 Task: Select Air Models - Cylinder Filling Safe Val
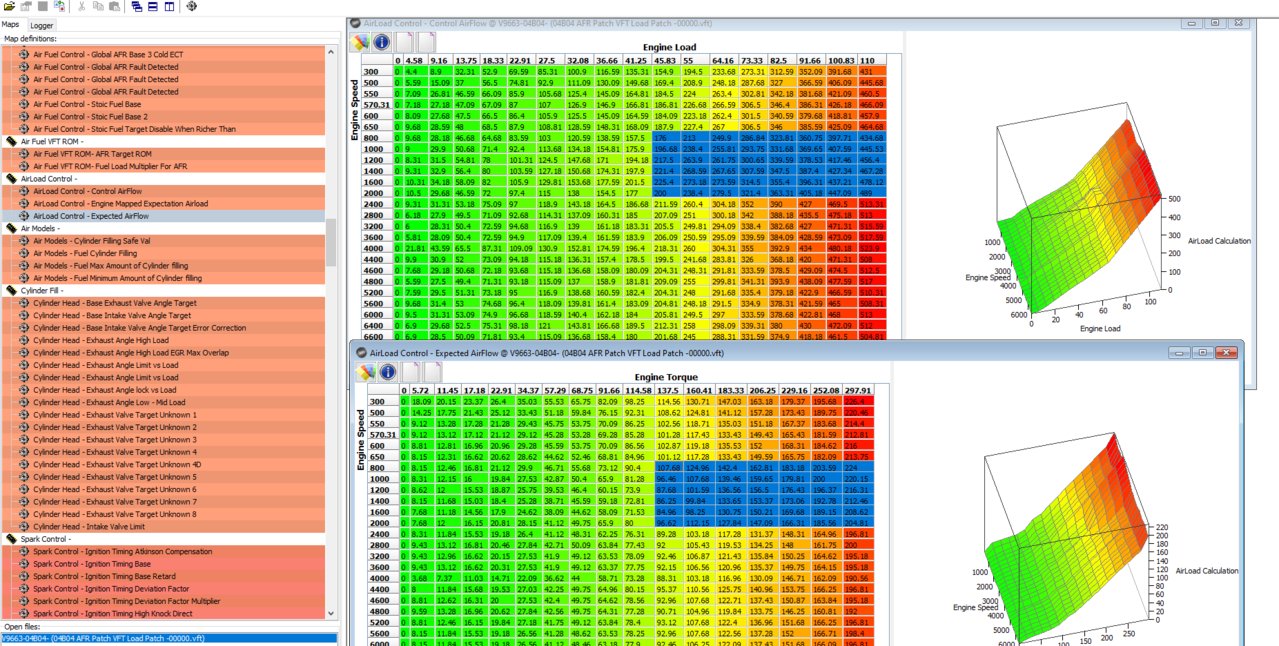coord(163,240)
